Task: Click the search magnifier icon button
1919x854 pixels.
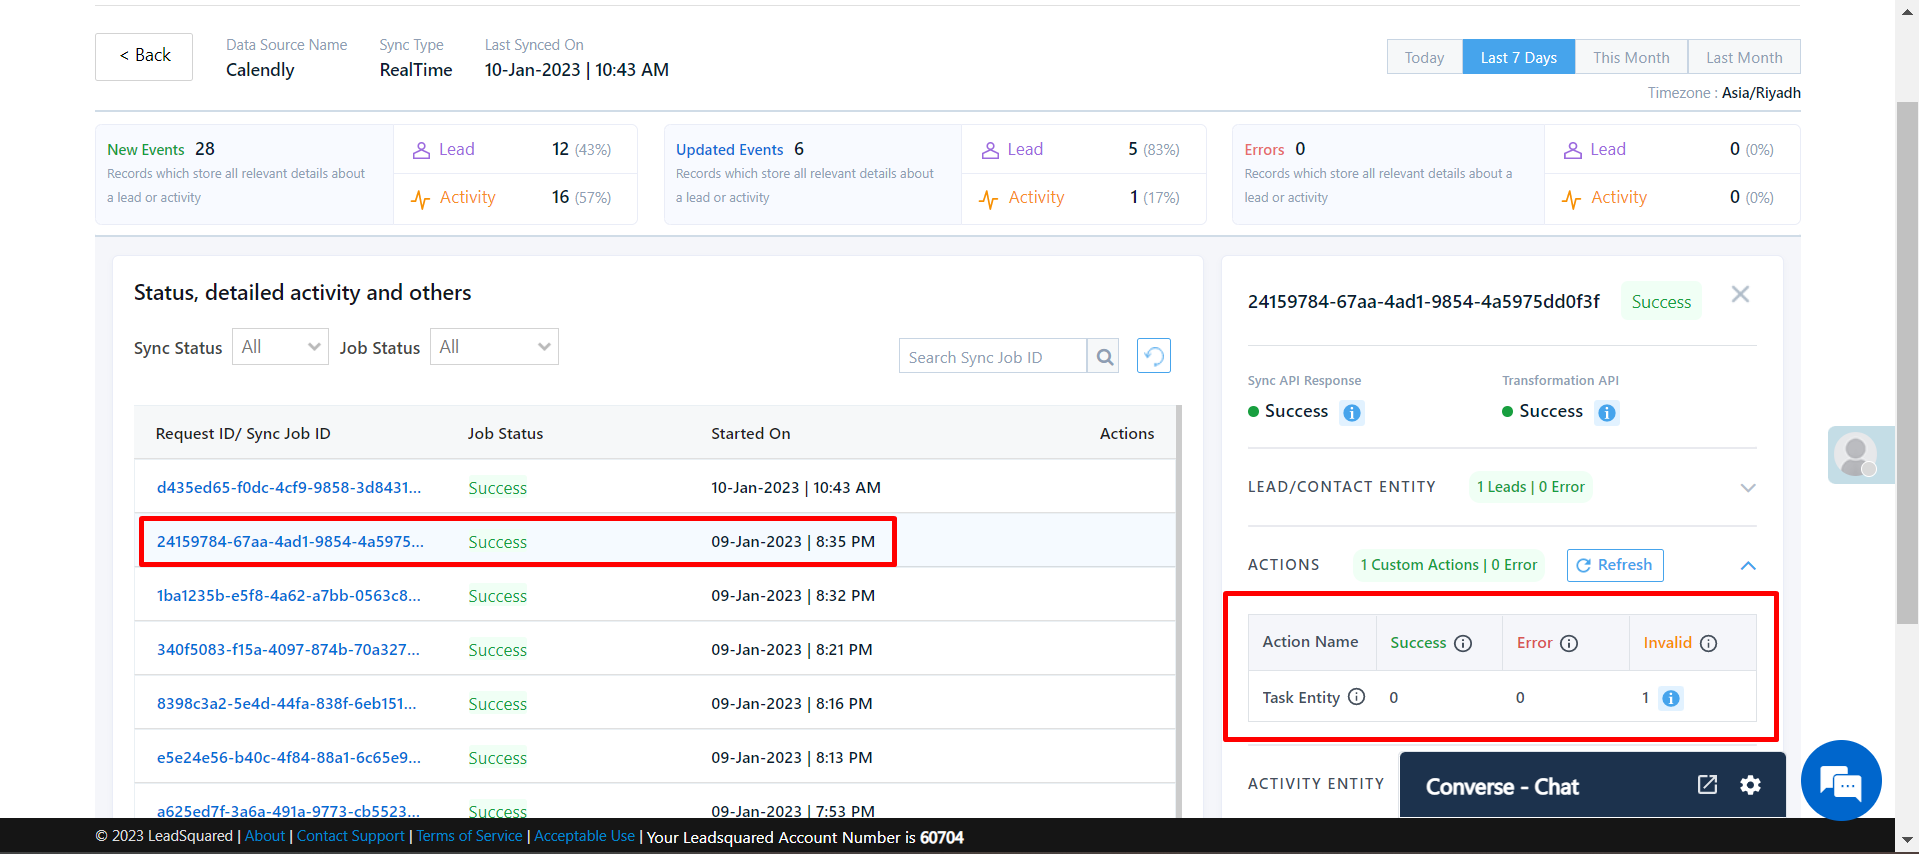Action: (1104, 356)
